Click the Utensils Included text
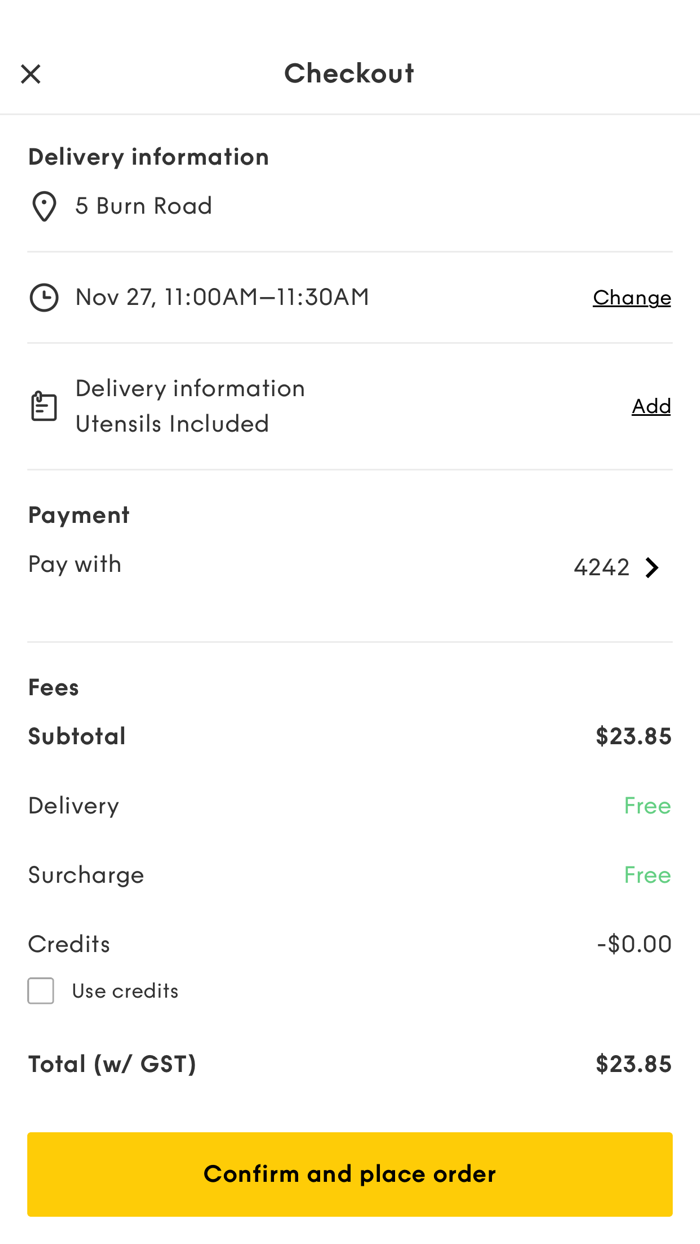The width and height of the screenshot is (700, 1244). (x=172, y=423)
